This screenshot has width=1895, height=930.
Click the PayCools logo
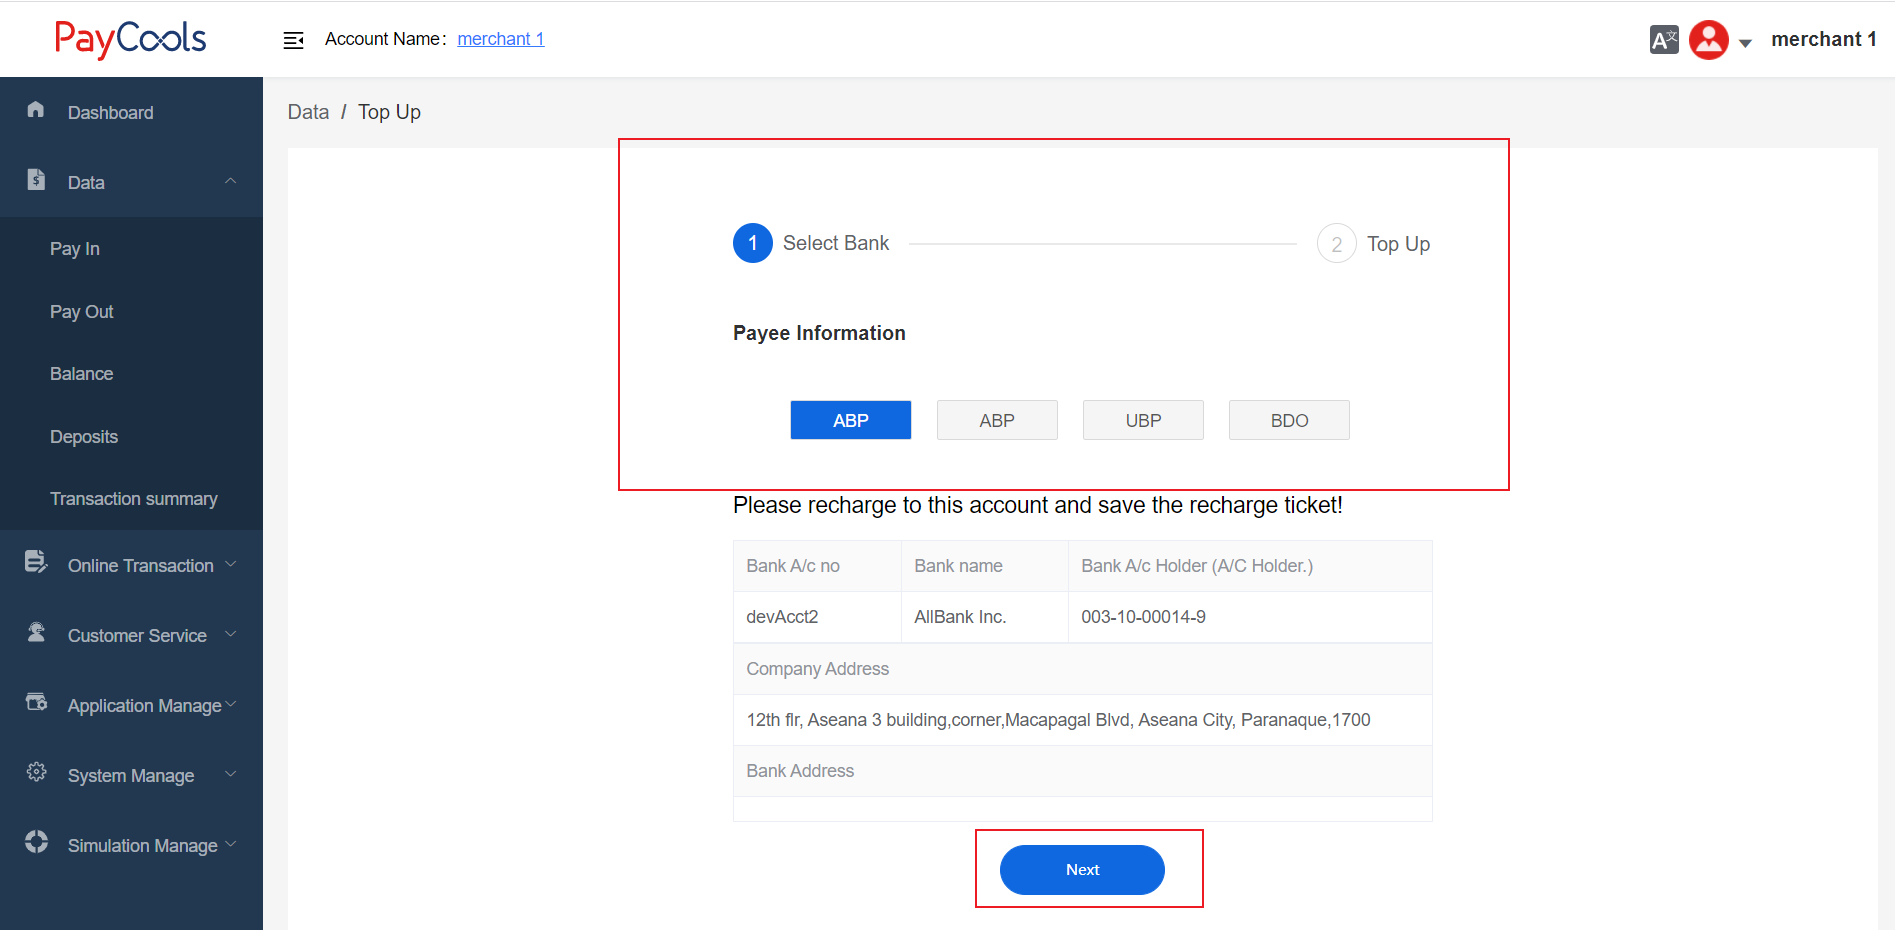coord(130,39)
